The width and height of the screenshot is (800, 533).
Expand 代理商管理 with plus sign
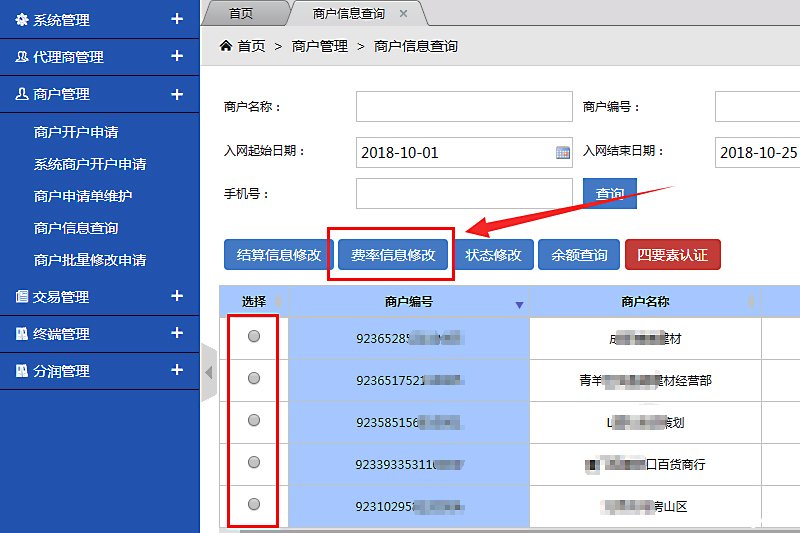coord(177,56)
